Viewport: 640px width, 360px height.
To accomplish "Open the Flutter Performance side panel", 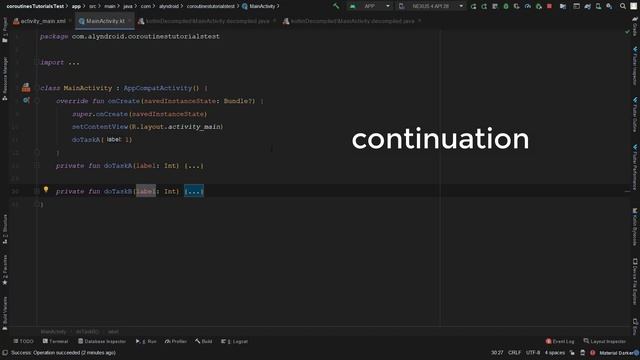I will point(635,167).
